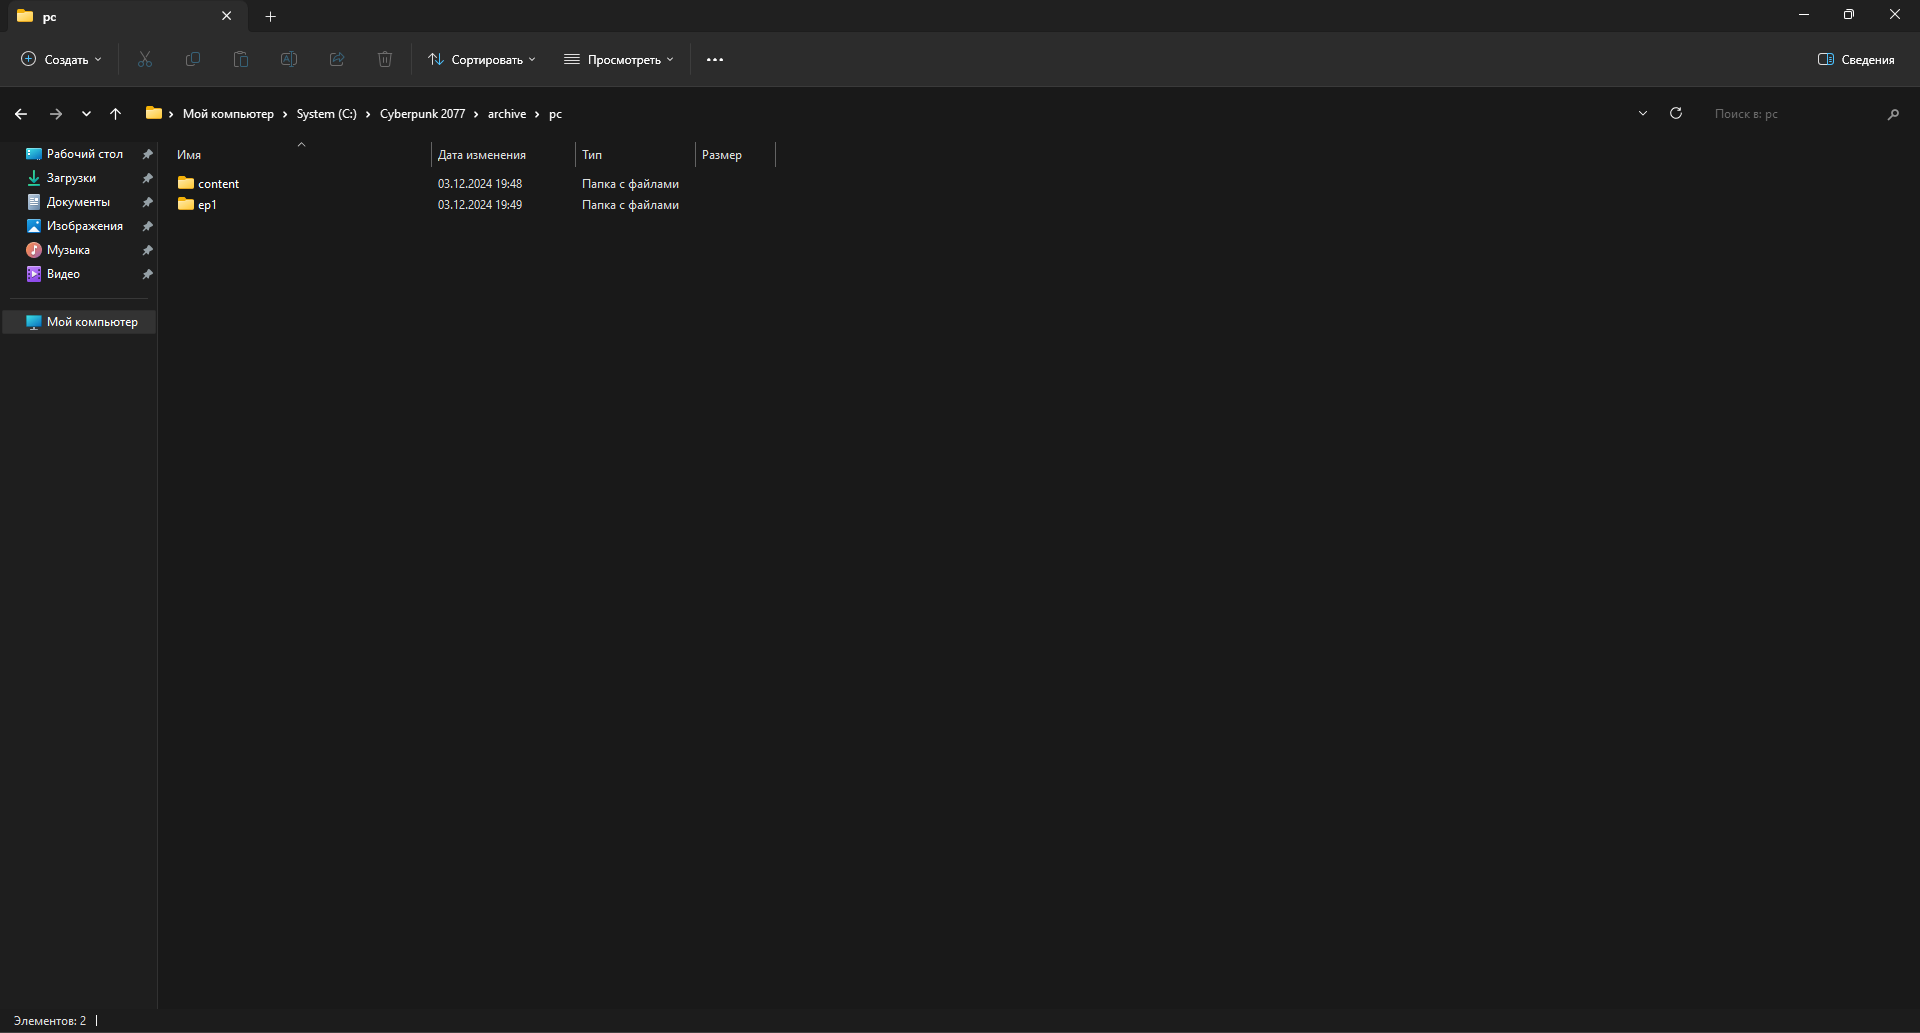This screenshot has height=1033, width=1920.
Task: Go up one directory level
Action: tap(116, 114)
